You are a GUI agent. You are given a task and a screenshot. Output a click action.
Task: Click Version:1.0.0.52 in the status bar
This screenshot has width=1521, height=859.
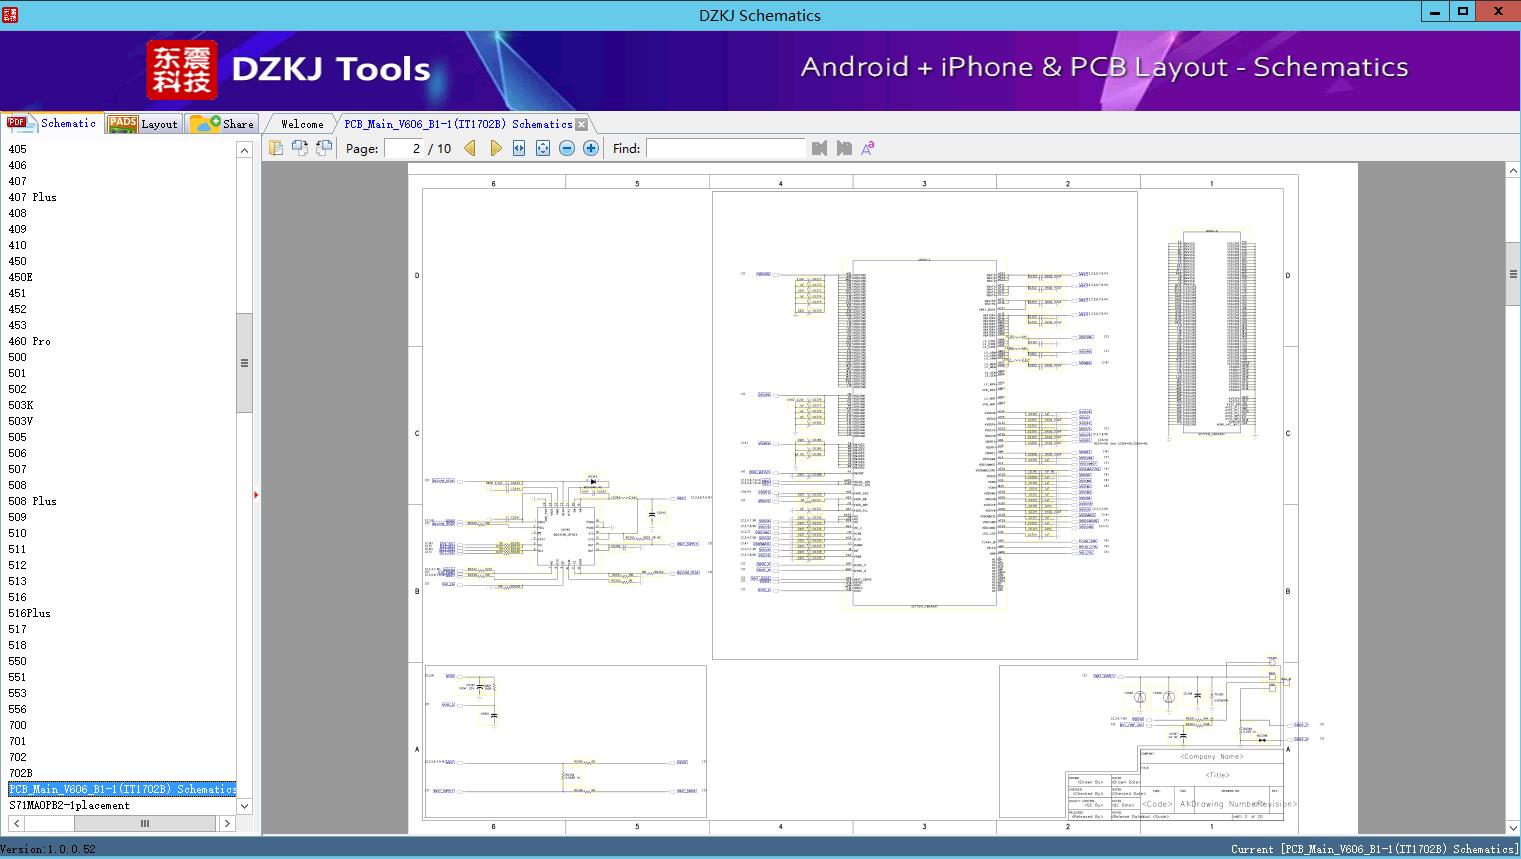(48, 849)
